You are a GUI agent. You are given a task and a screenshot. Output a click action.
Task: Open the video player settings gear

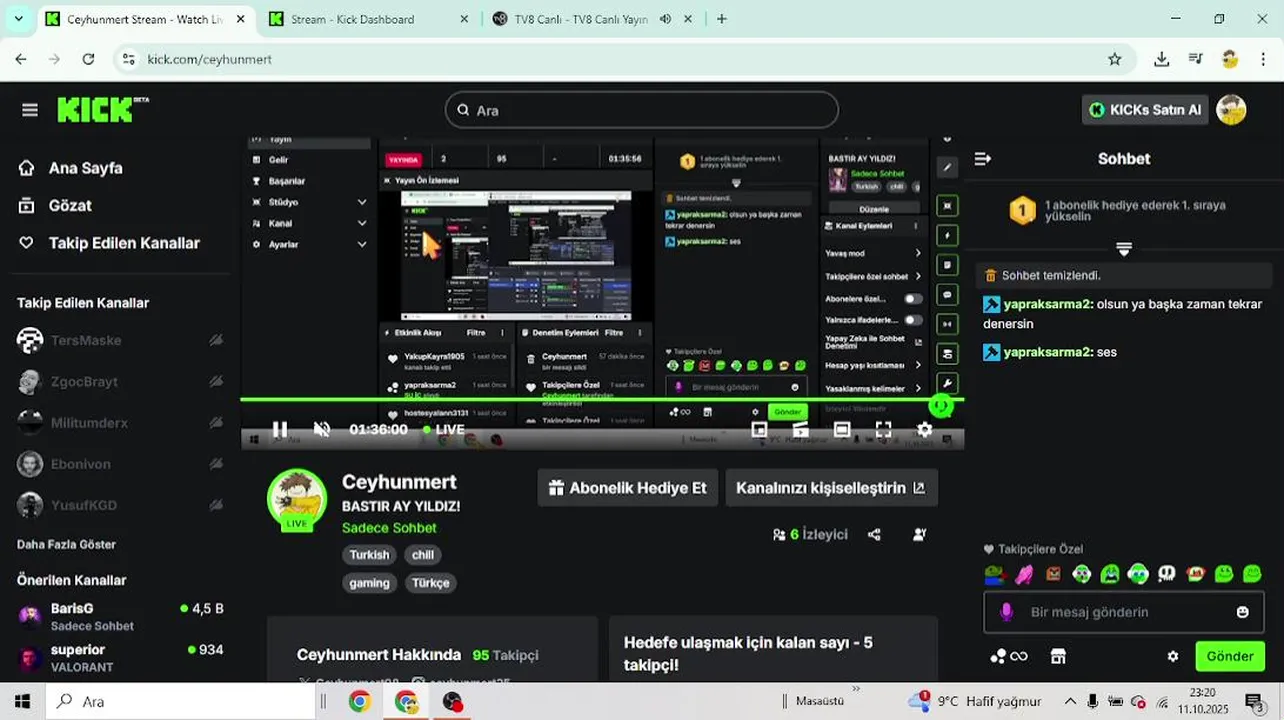pos(924,429)
